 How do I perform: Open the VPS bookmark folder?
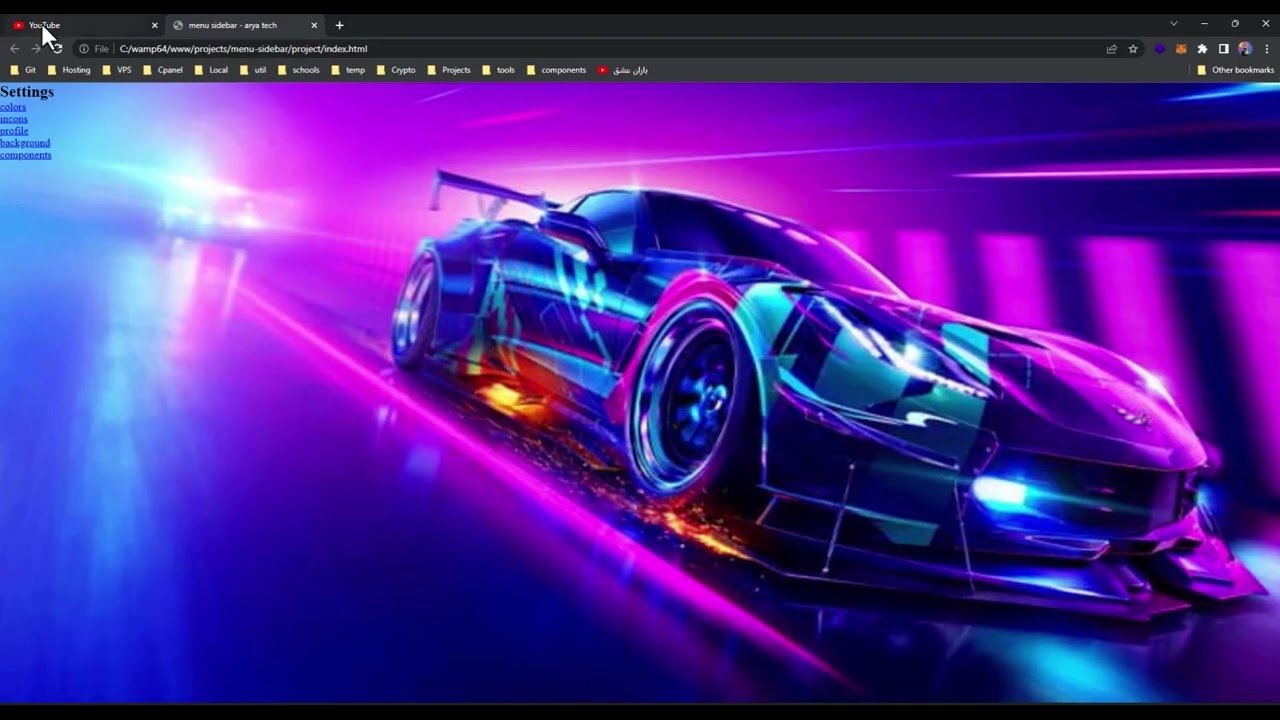(x=117, y=70)
